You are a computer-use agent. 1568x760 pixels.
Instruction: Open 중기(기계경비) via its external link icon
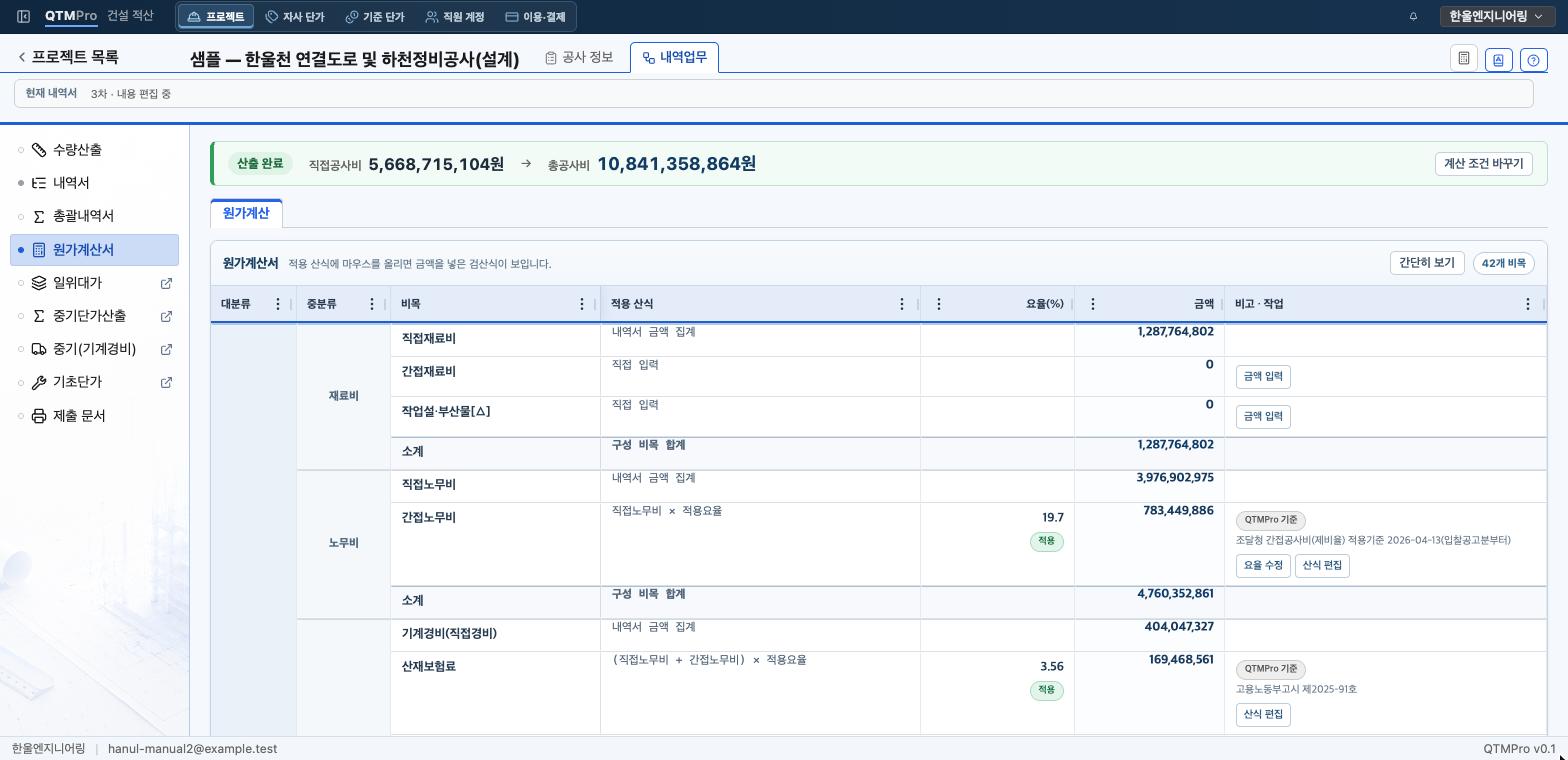(166, 349)
